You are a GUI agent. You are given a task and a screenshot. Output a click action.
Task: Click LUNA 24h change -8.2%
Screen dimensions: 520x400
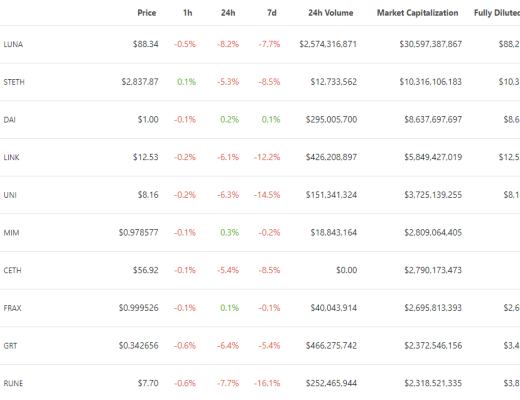pos(228,44)
